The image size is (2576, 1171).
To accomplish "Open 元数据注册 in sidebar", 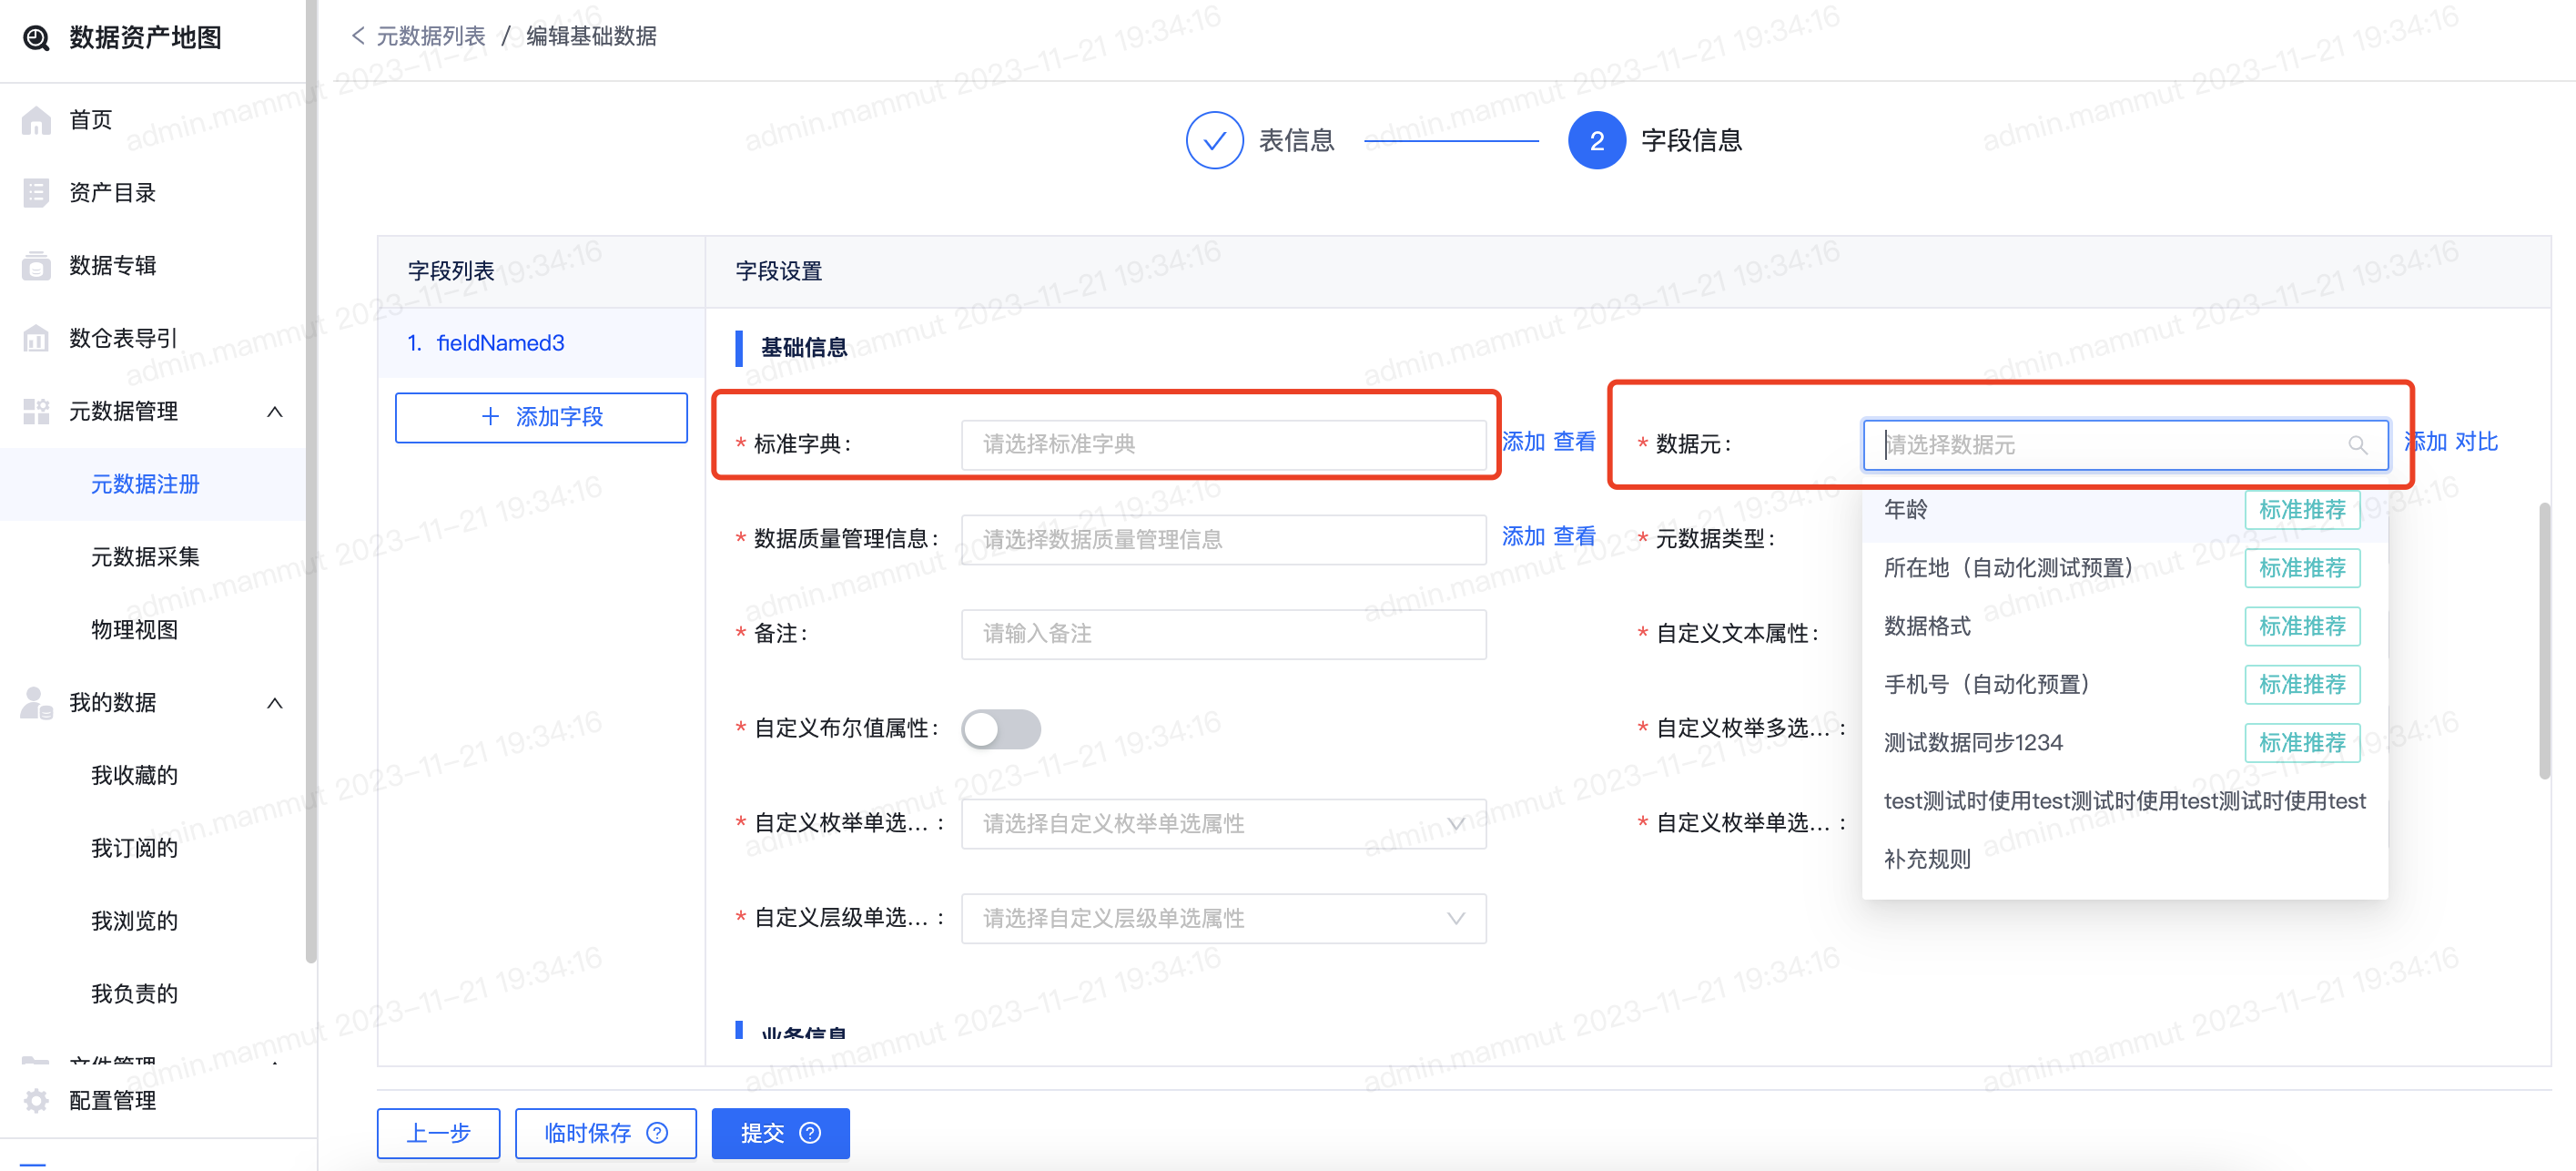I will tap(145, 485).
